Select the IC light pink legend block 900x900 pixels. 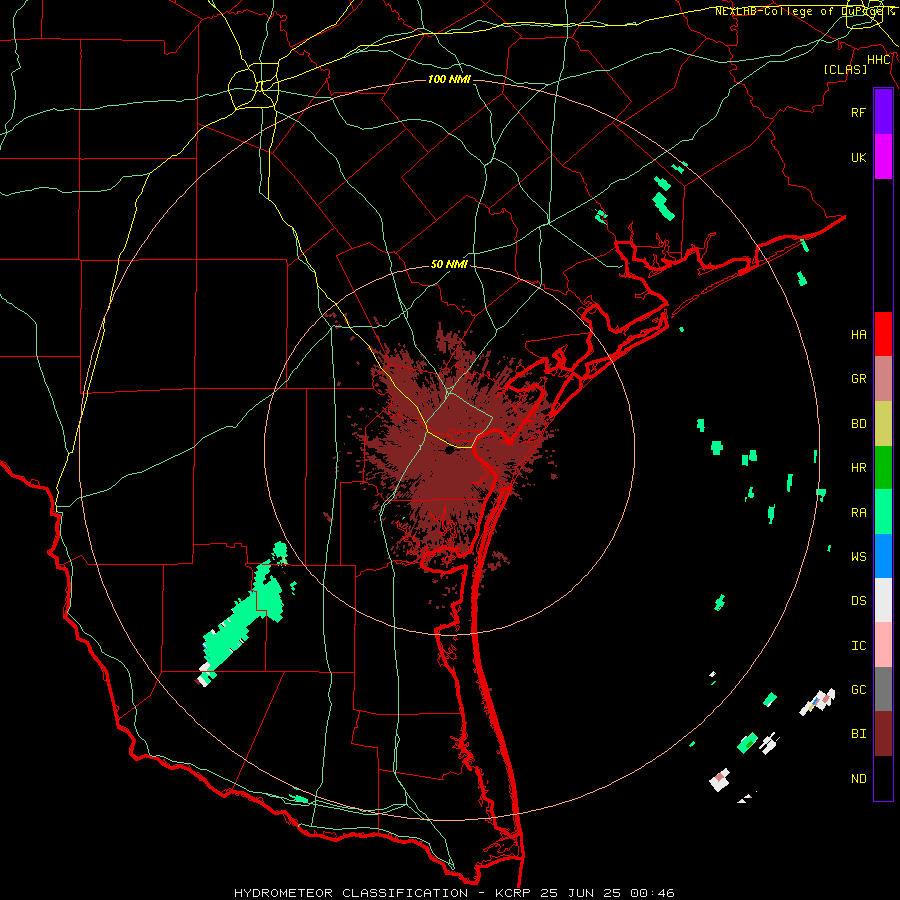[x=883, y=645]
